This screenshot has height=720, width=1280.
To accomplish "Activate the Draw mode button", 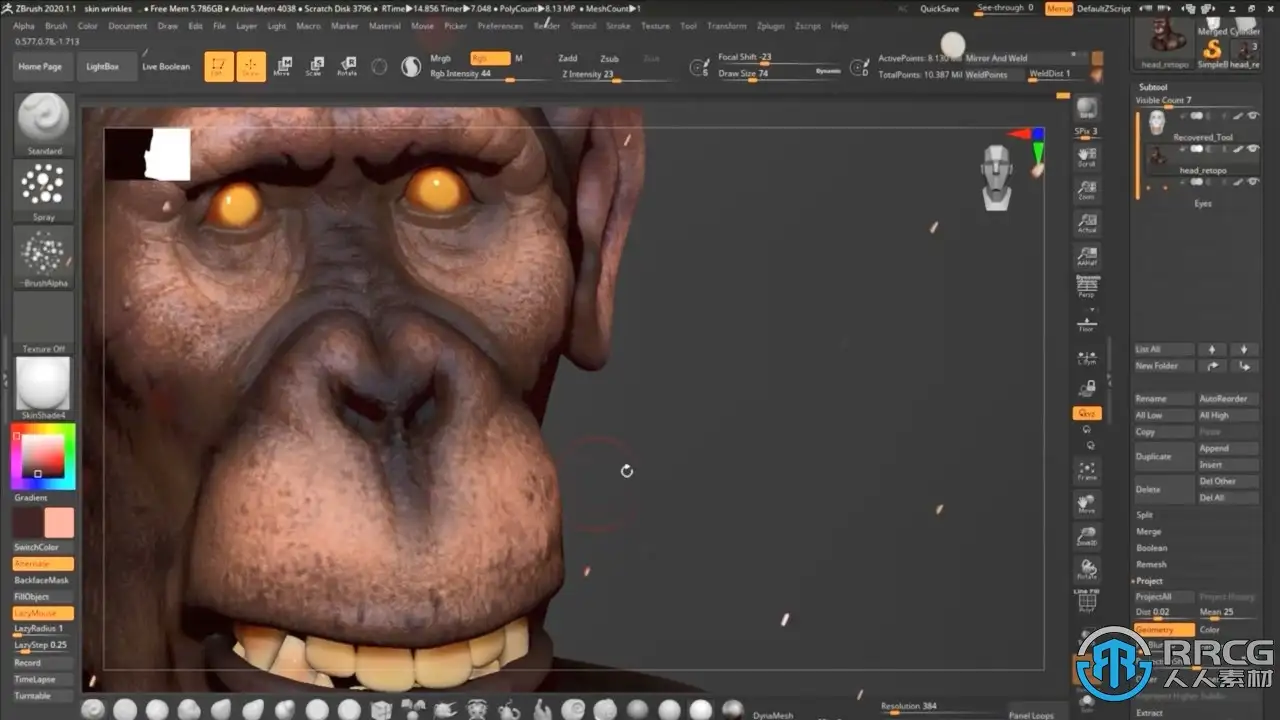I will [x=250, y=66].
